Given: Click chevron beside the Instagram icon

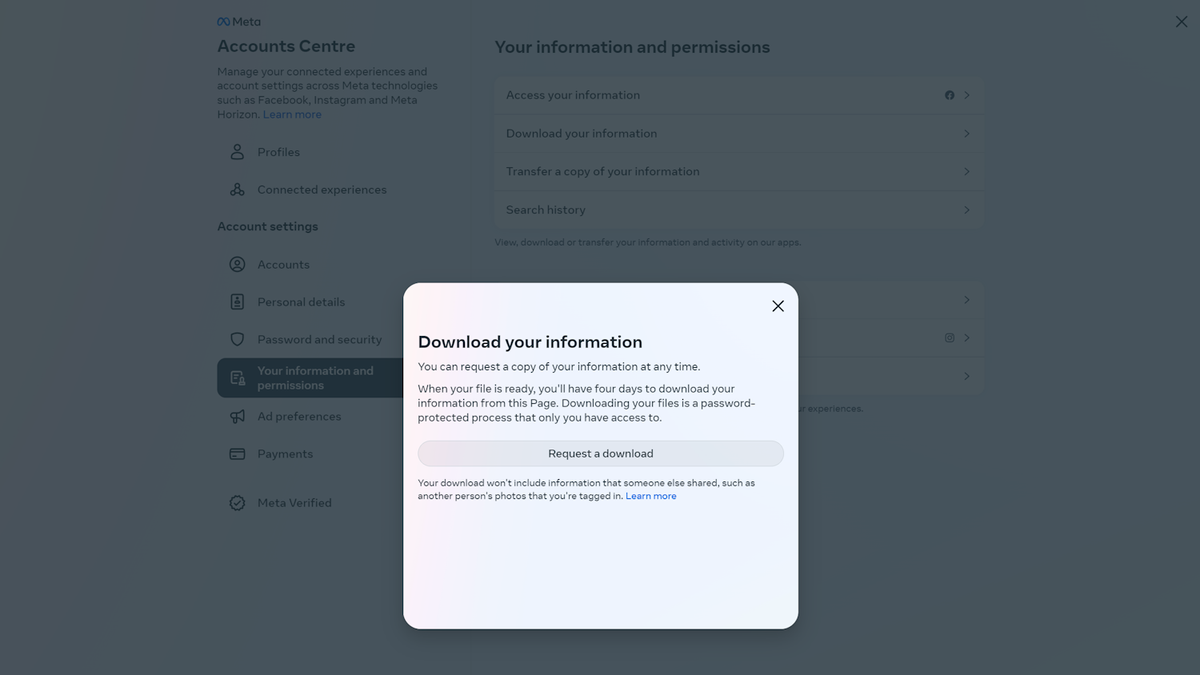Looking at the screenshot, I should [x=967, y=338].
